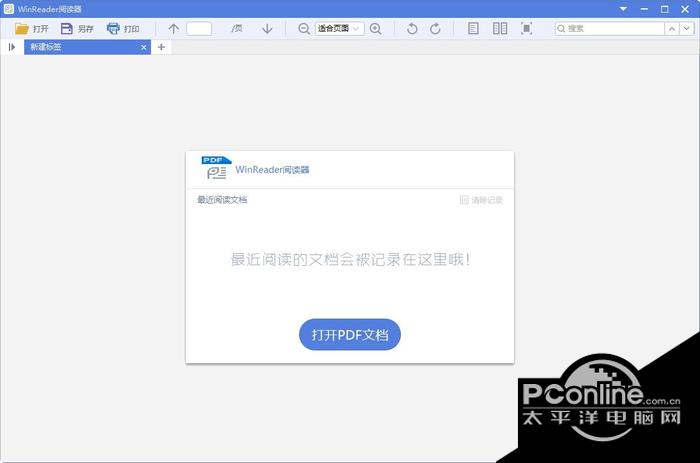The width and height of the screenshot is (700, 463).
Task: Click the 搜索 search input field
Action: pyautogui.click(x=610, y=29)
